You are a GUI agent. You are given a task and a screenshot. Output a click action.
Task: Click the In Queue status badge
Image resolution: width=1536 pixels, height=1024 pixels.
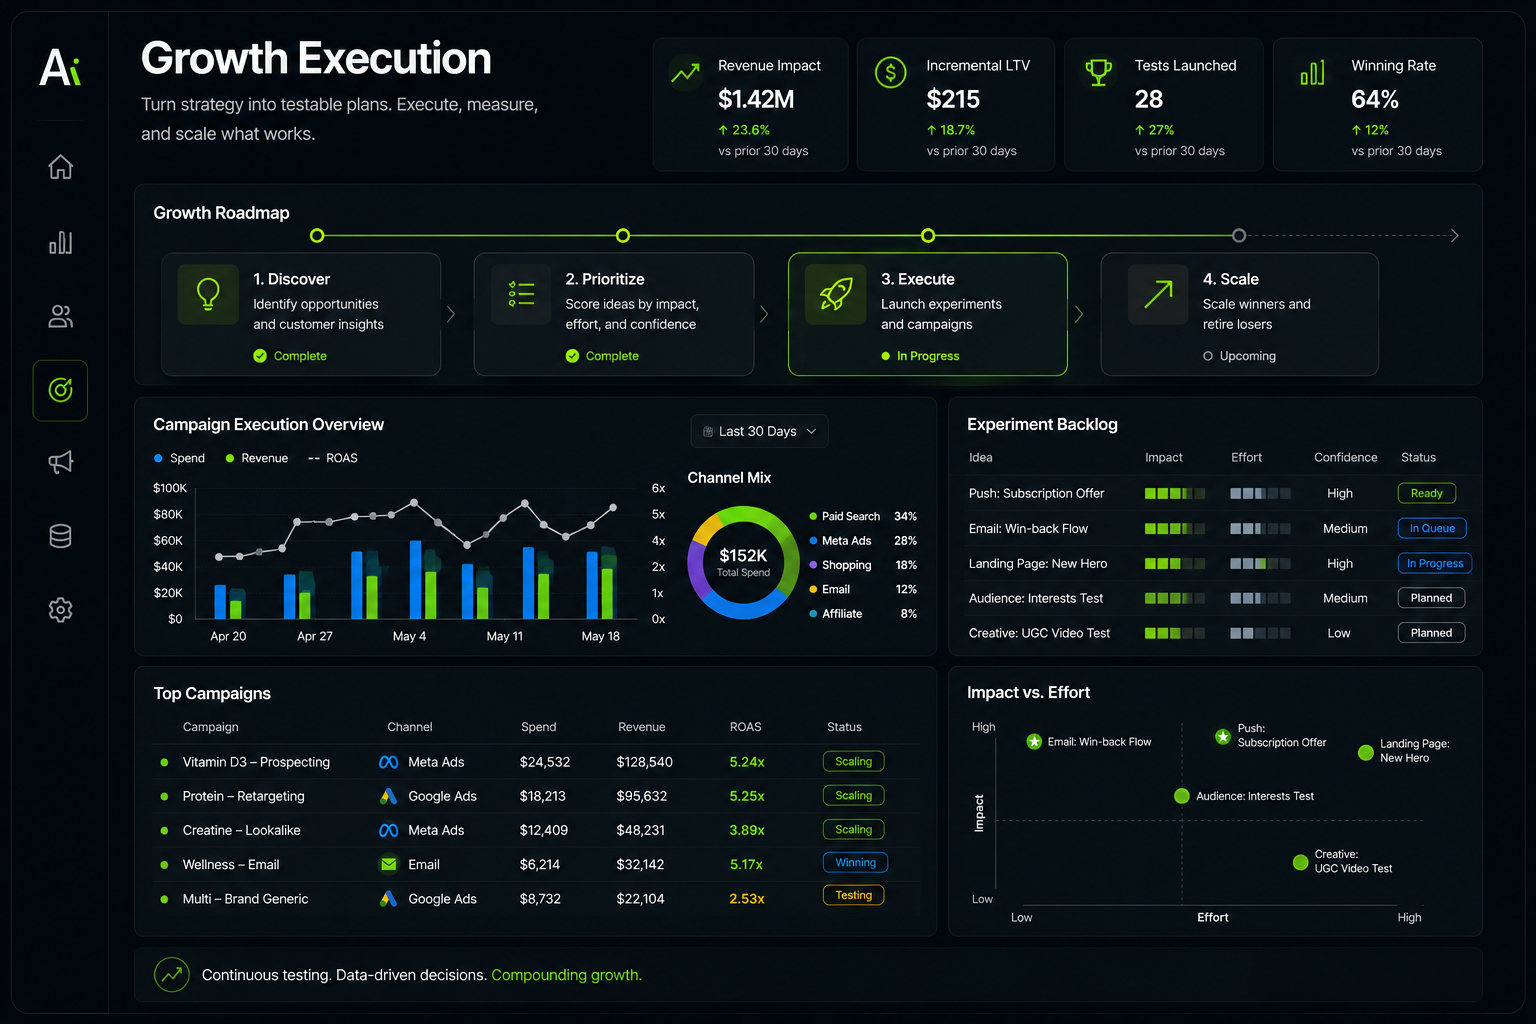pyautogui.click(x=1432, y=528)
